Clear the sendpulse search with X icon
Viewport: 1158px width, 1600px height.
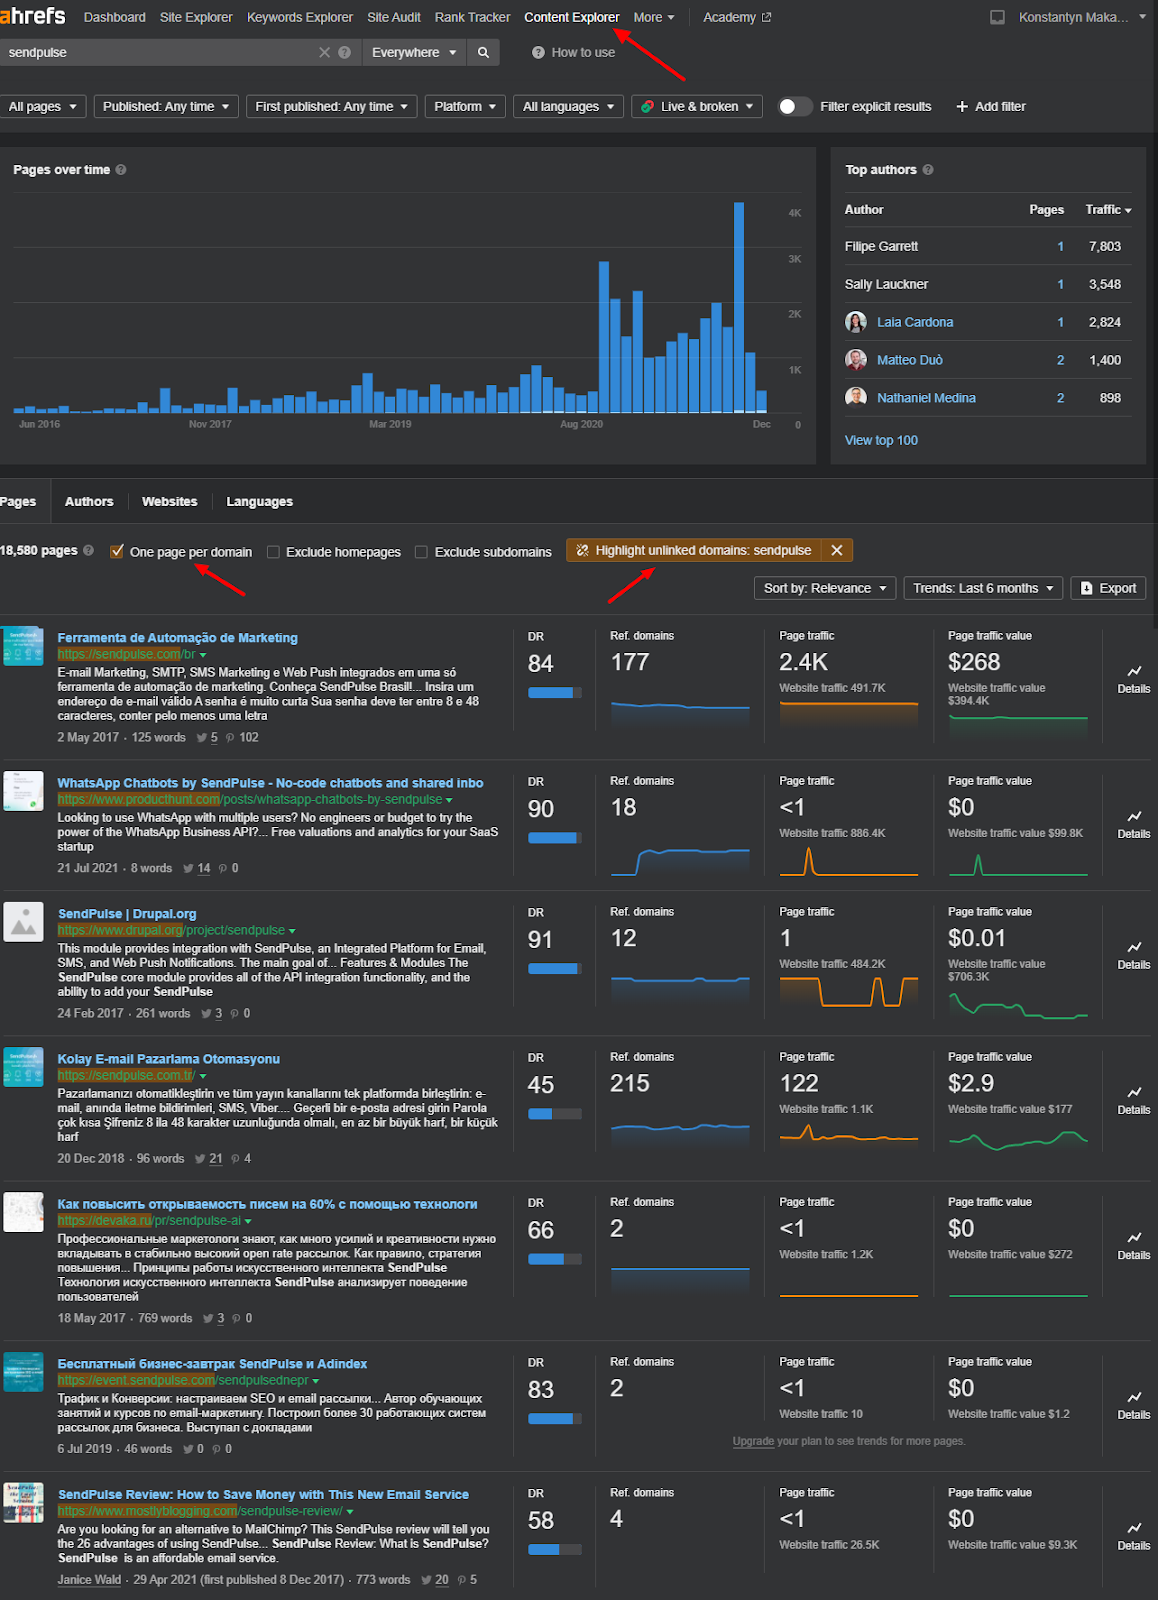coord(324,52)
